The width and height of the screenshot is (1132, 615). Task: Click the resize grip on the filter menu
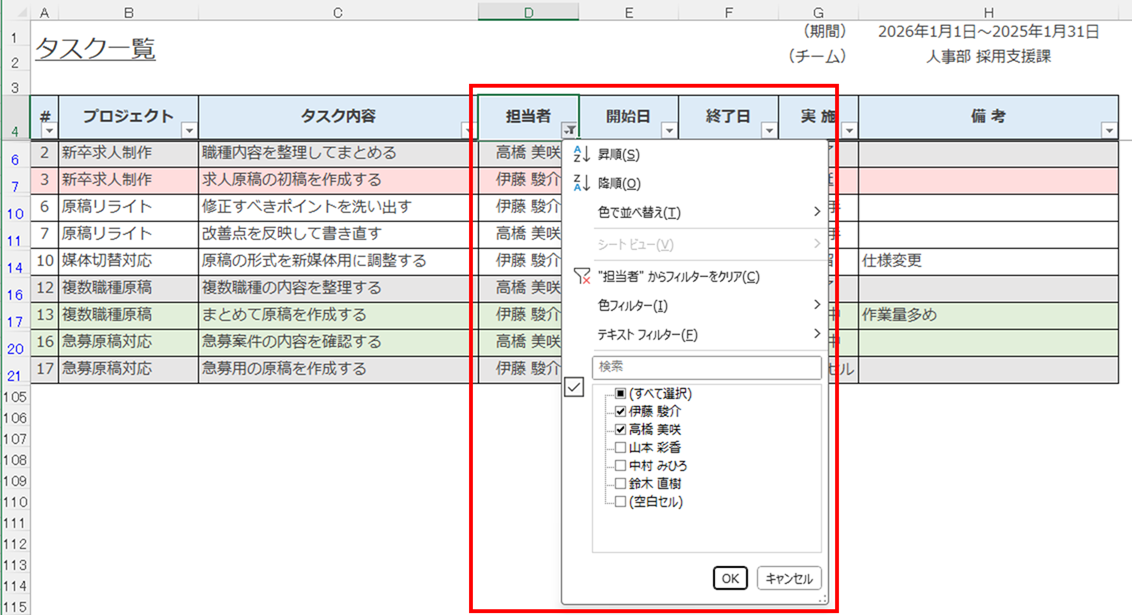click(x=823, y=599)
